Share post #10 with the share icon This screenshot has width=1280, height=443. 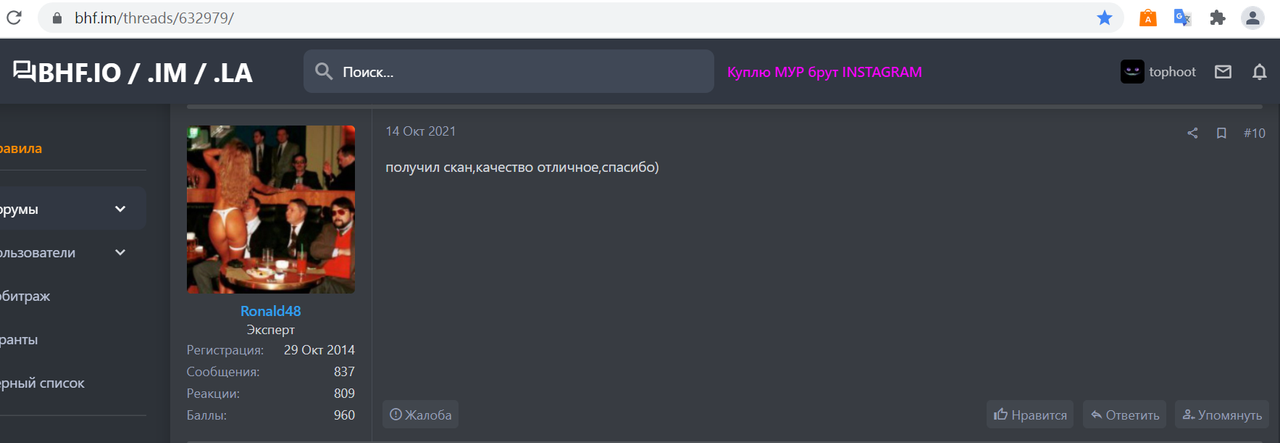pyautogui.click(x=1192, y=133)
